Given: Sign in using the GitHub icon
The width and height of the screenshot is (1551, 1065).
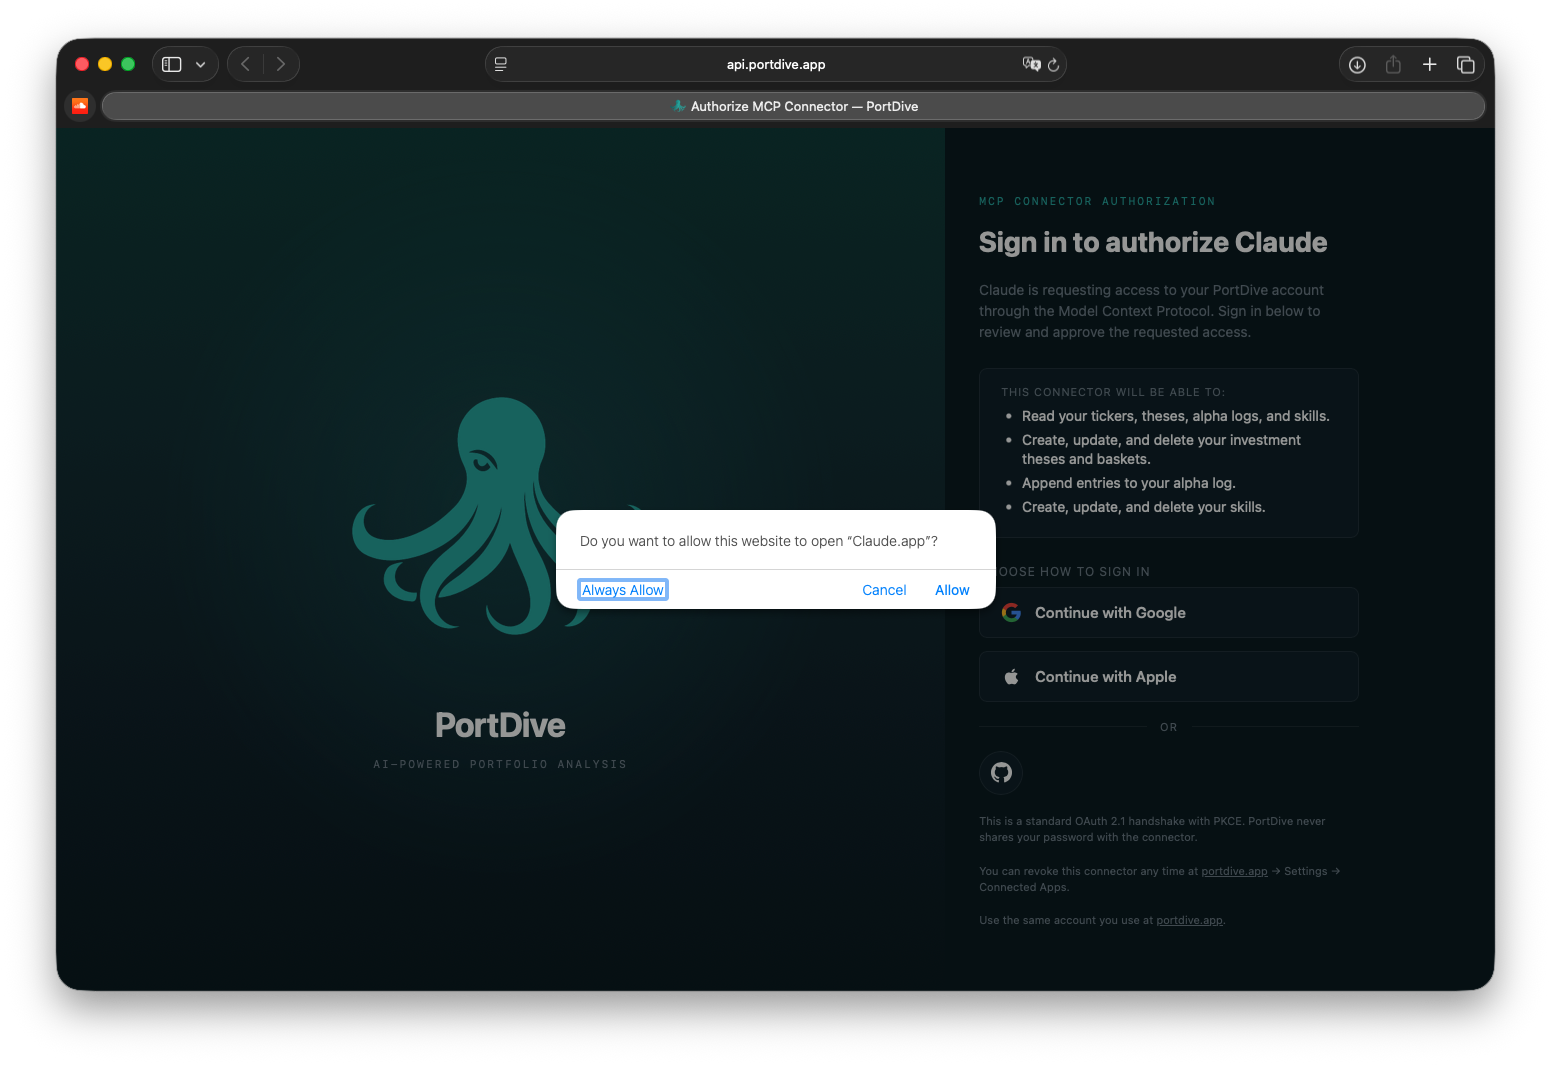Looking at the screenshot, I should click(1001, 772).
